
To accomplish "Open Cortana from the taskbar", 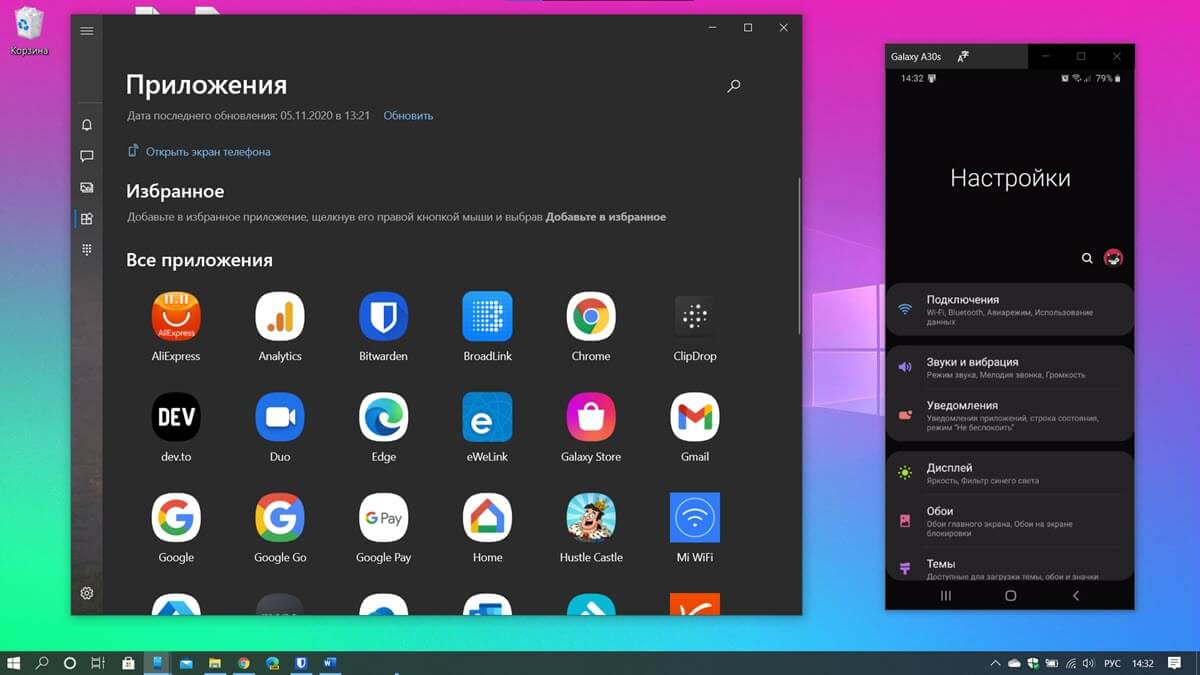I will (x=70, y=663).
